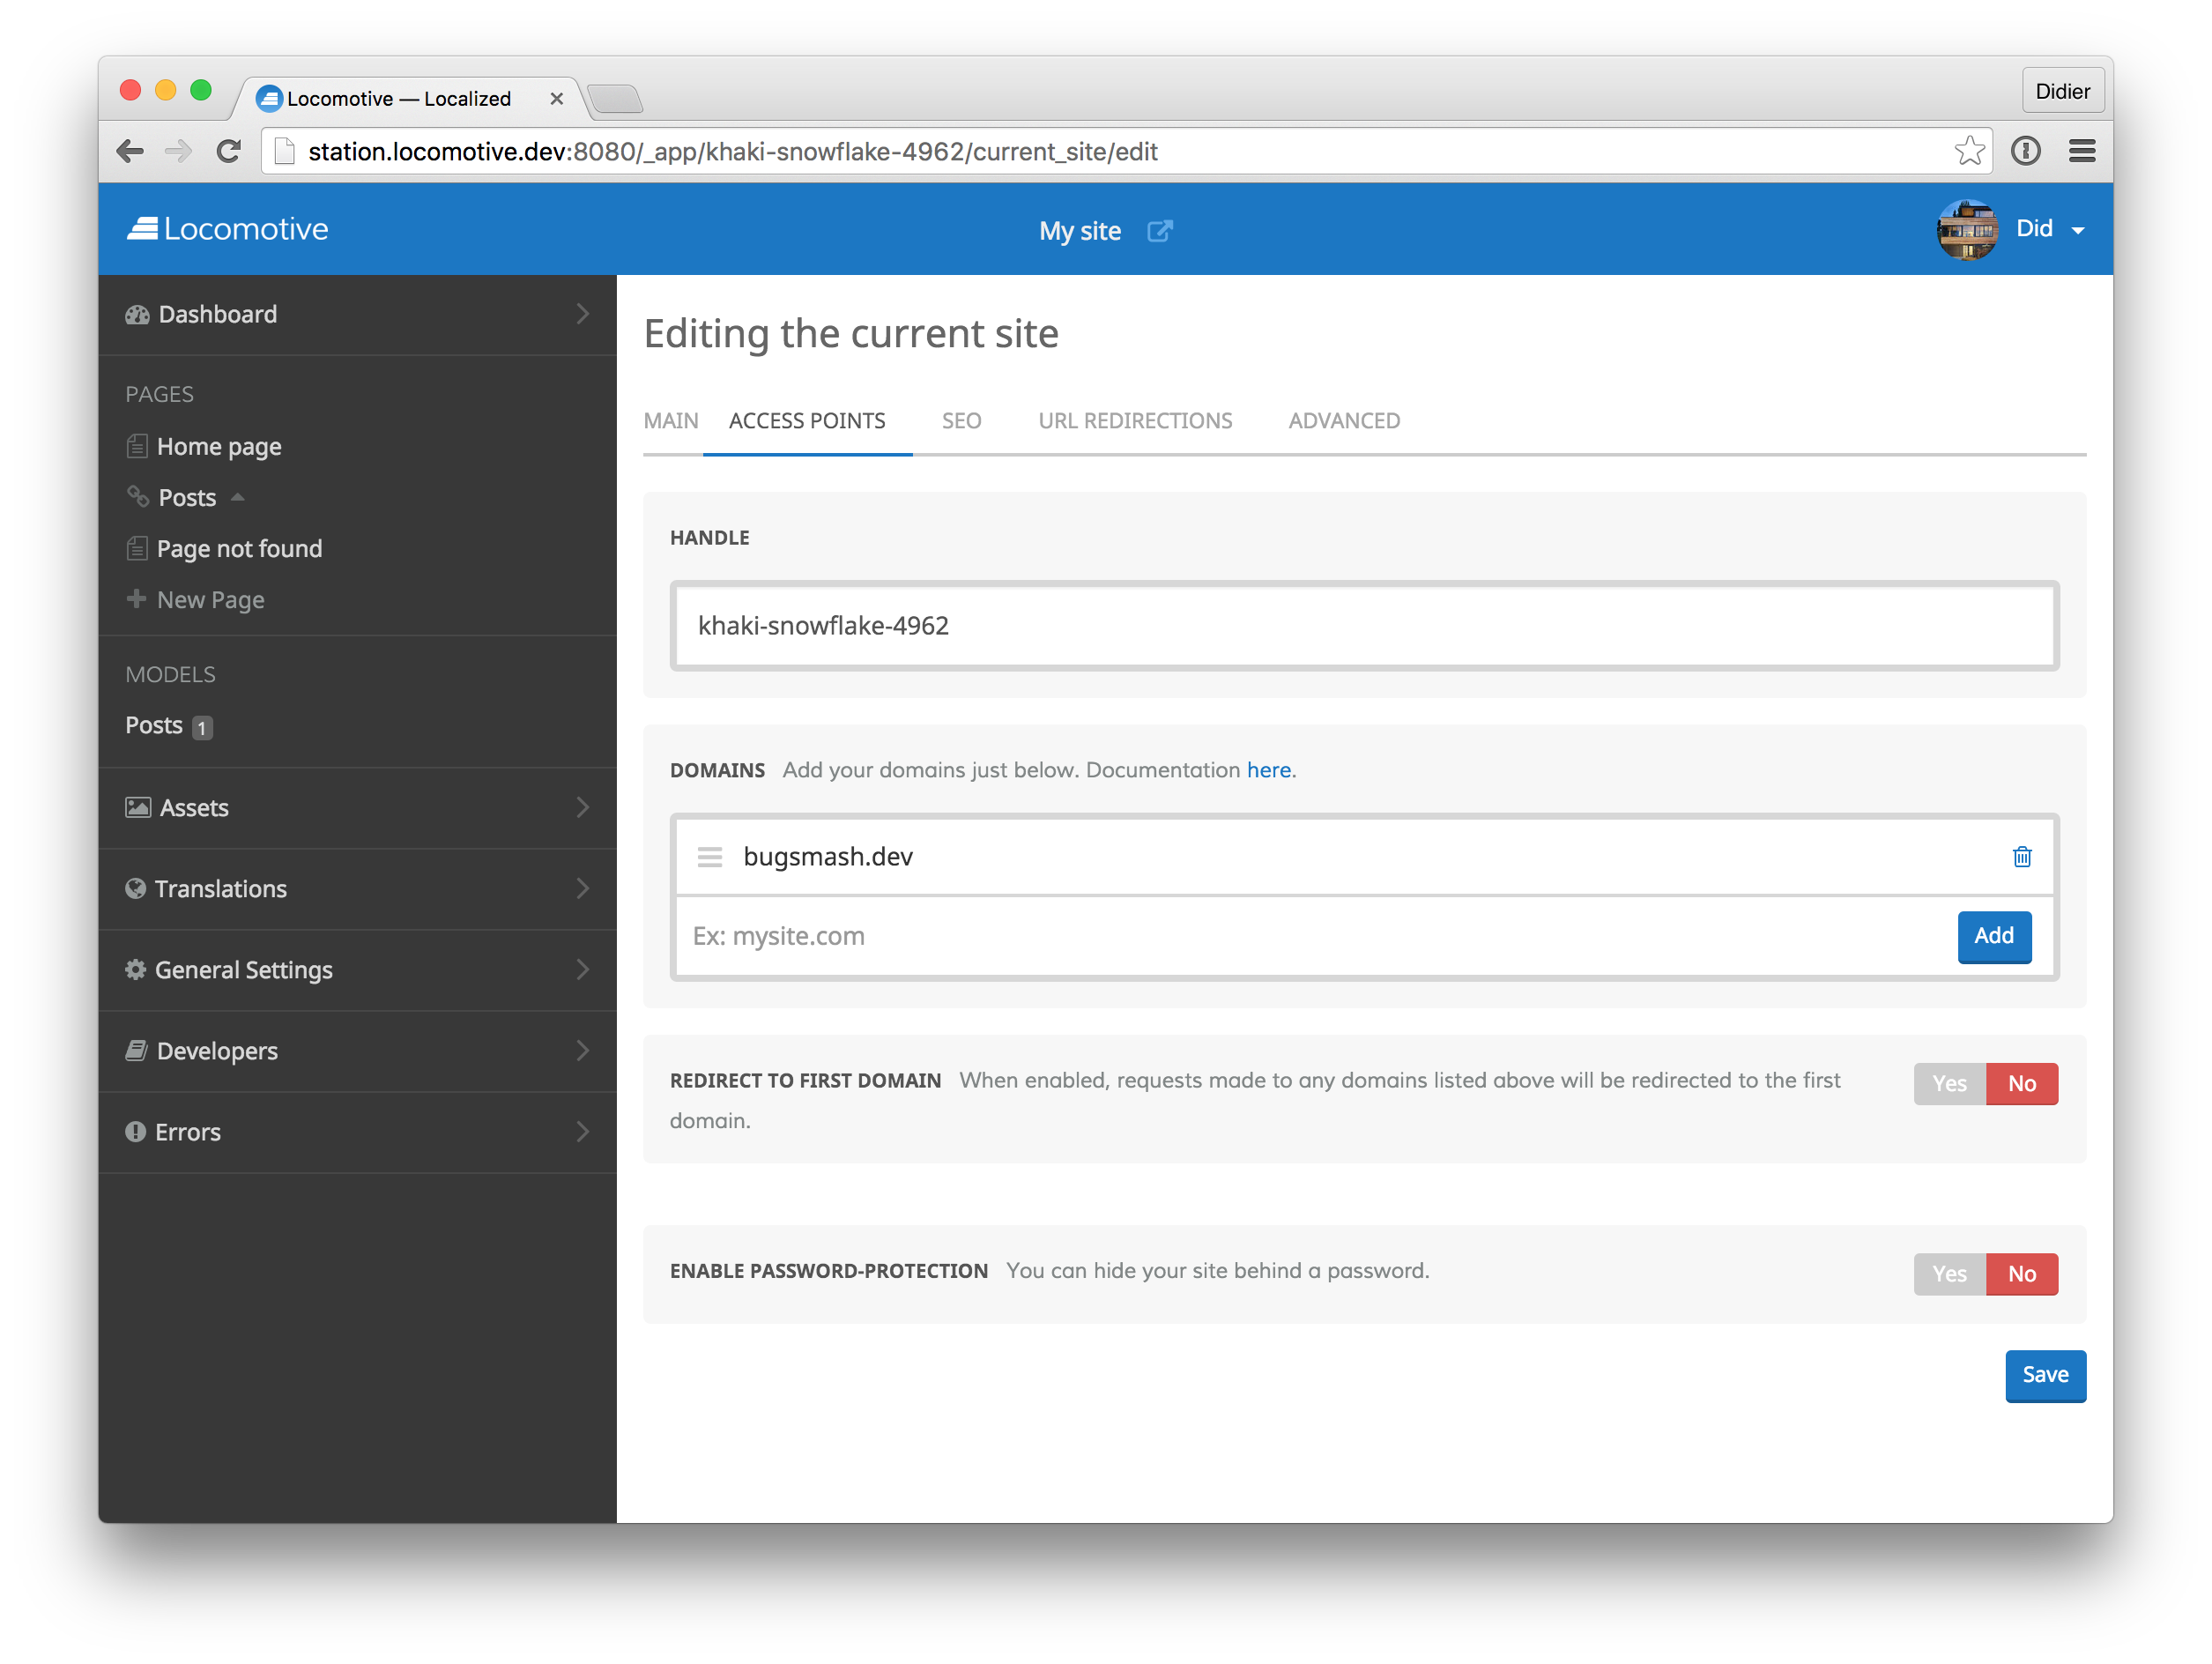
Task: Click the Save button
Action: click(x=2045, y=1374)
